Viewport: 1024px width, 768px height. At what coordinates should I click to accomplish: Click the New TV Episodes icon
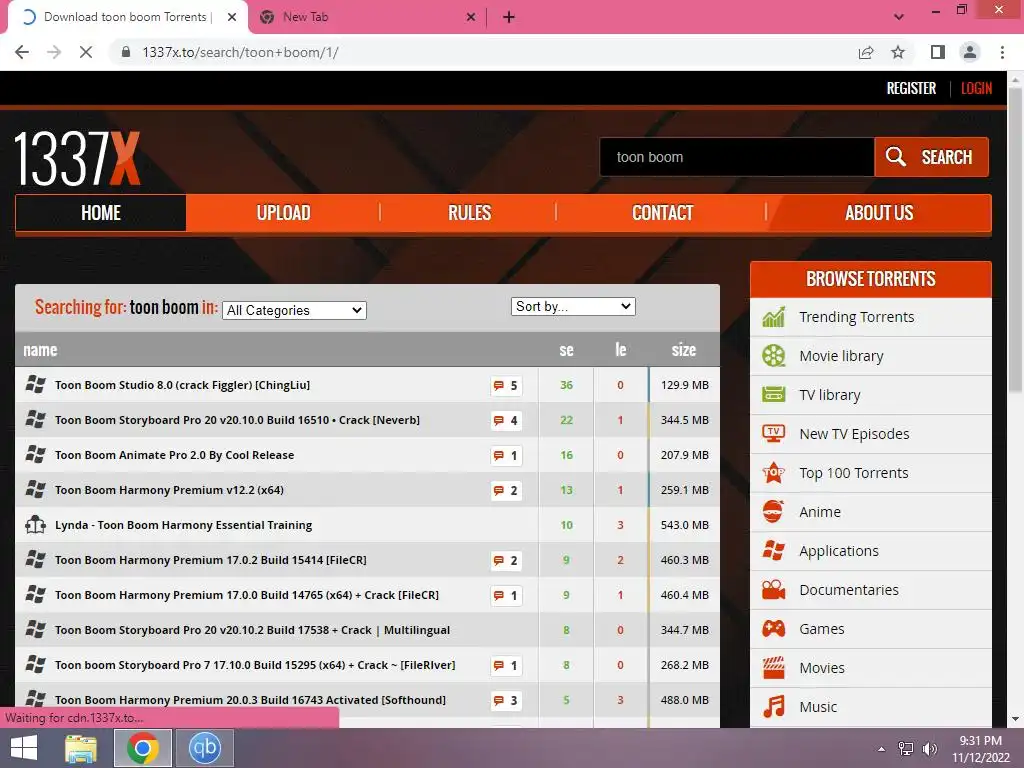click(x=773, y=434)
